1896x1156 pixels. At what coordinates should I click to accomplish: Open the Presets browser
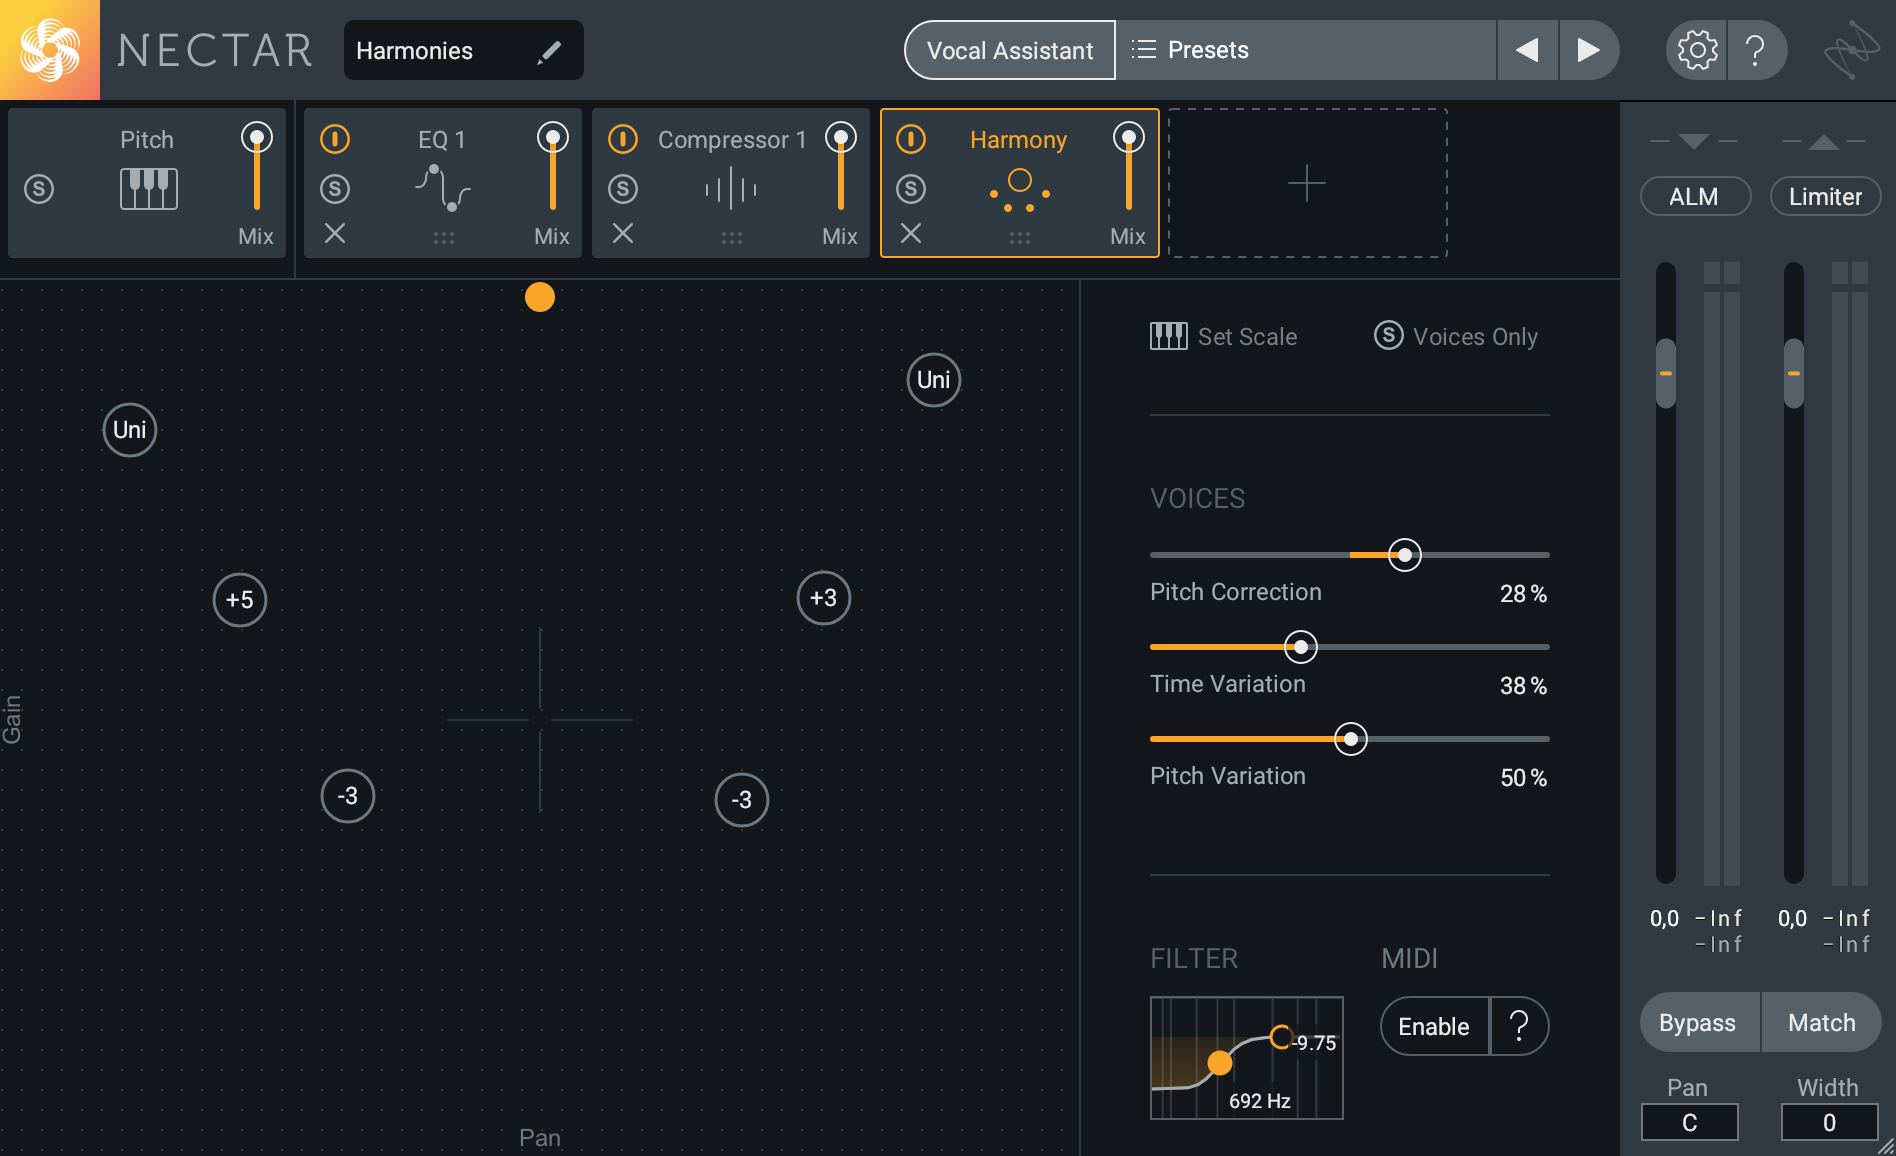click(x=1210, y=50)
